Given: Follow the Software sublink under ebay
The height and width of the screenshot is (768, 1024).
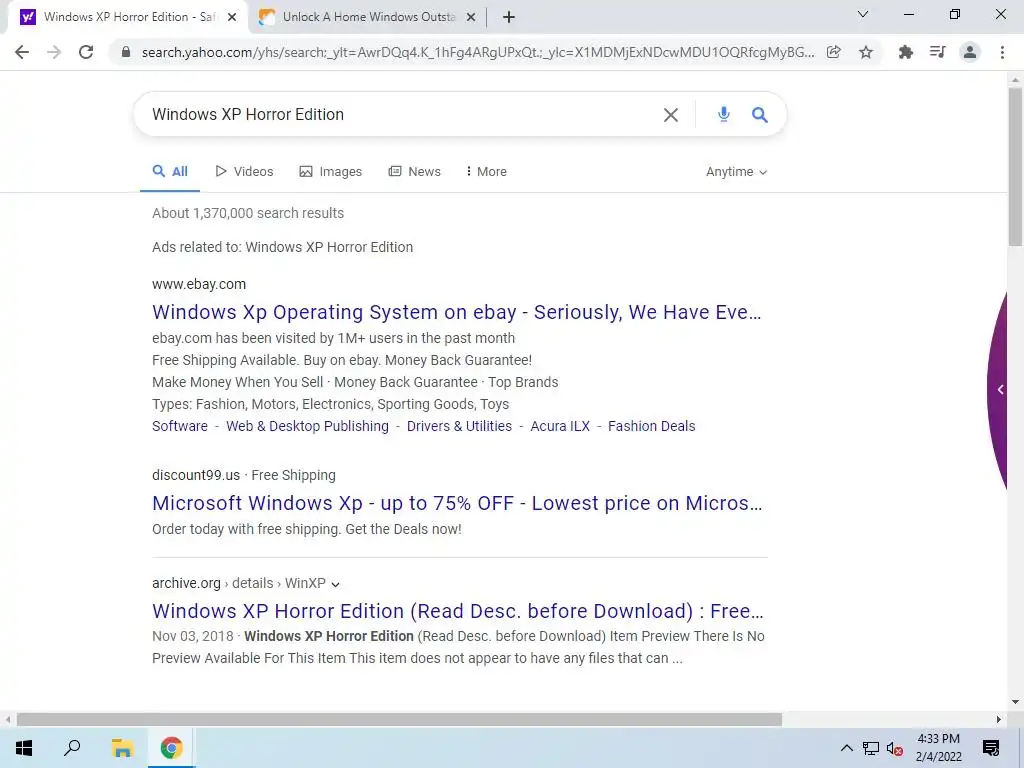Looking at the screenshot, I should tap(180, 426).
